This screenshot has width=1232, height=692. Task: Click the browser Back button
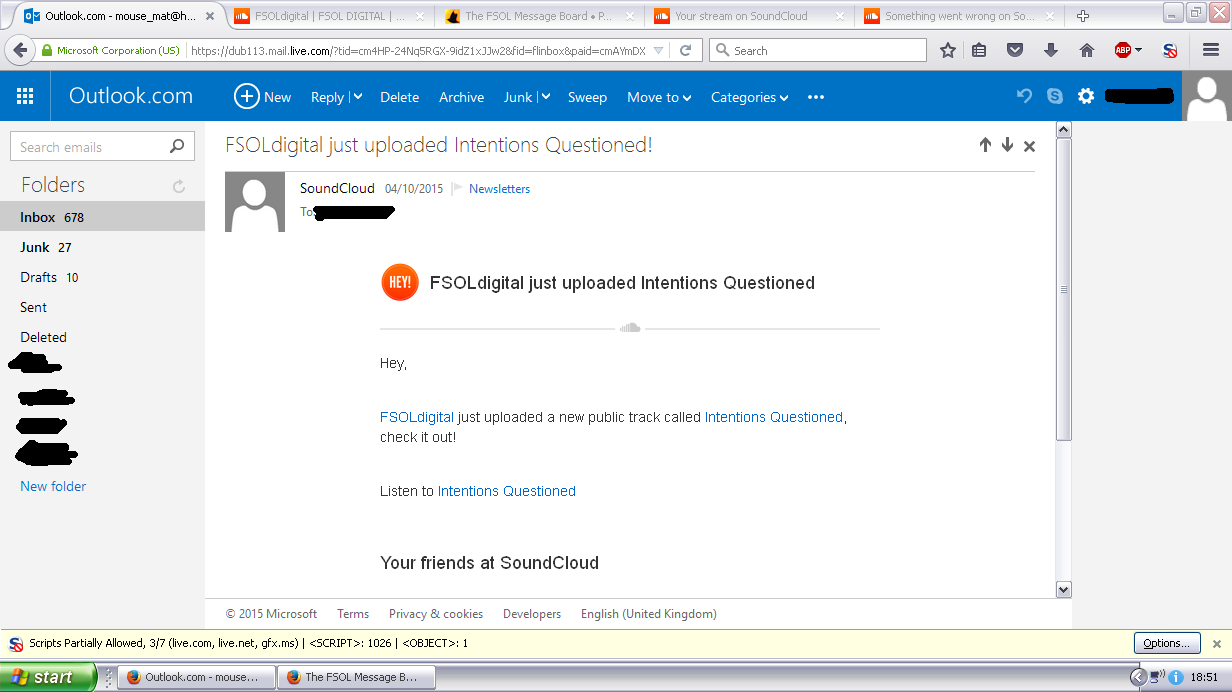pyautogui.click(x=21, y=50)
